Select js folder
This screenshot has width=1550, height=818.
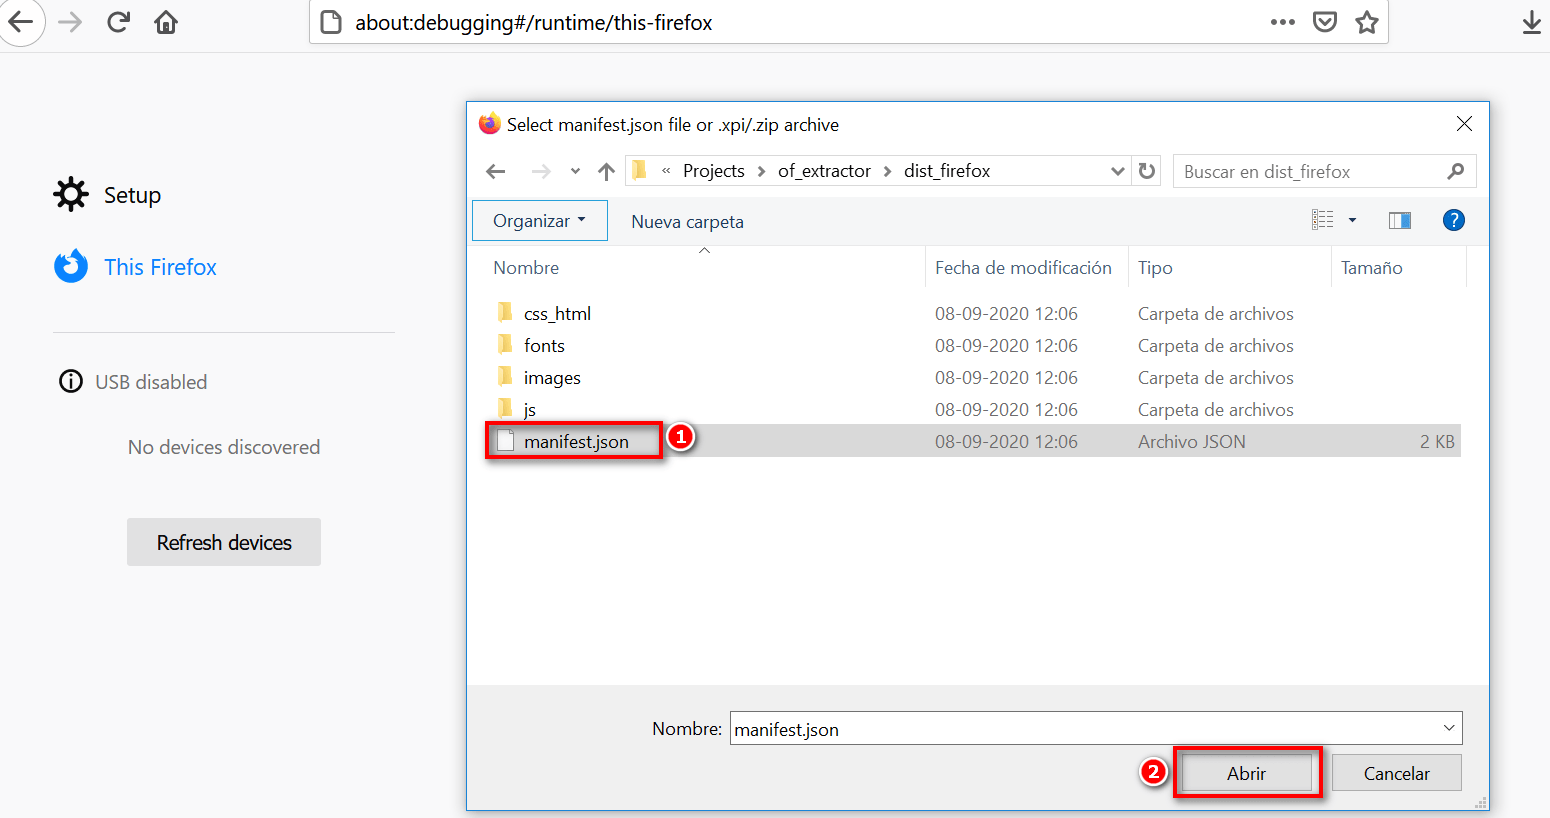click(x=530, y=410)
